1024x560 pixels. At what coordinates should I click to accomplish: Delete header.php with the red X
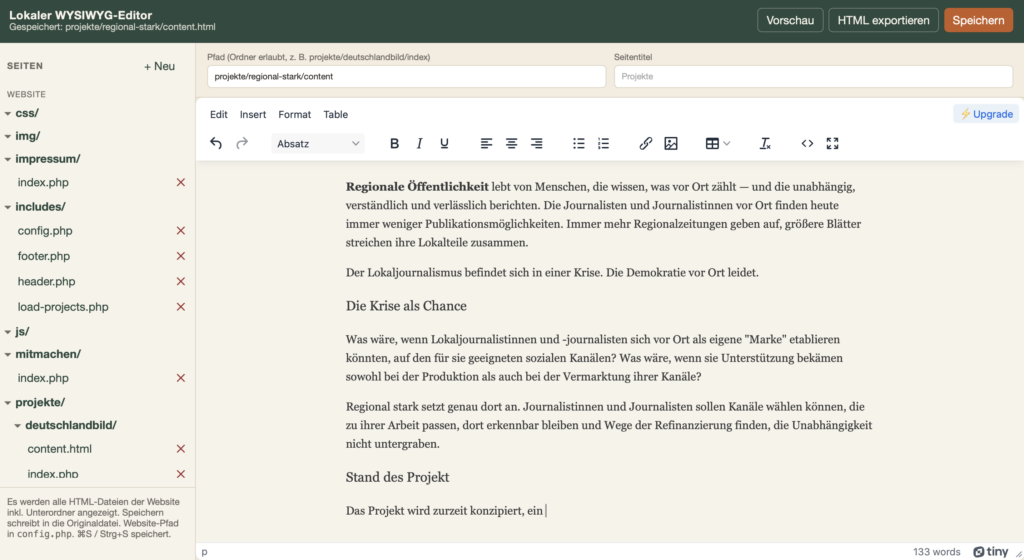coord(181,281)
